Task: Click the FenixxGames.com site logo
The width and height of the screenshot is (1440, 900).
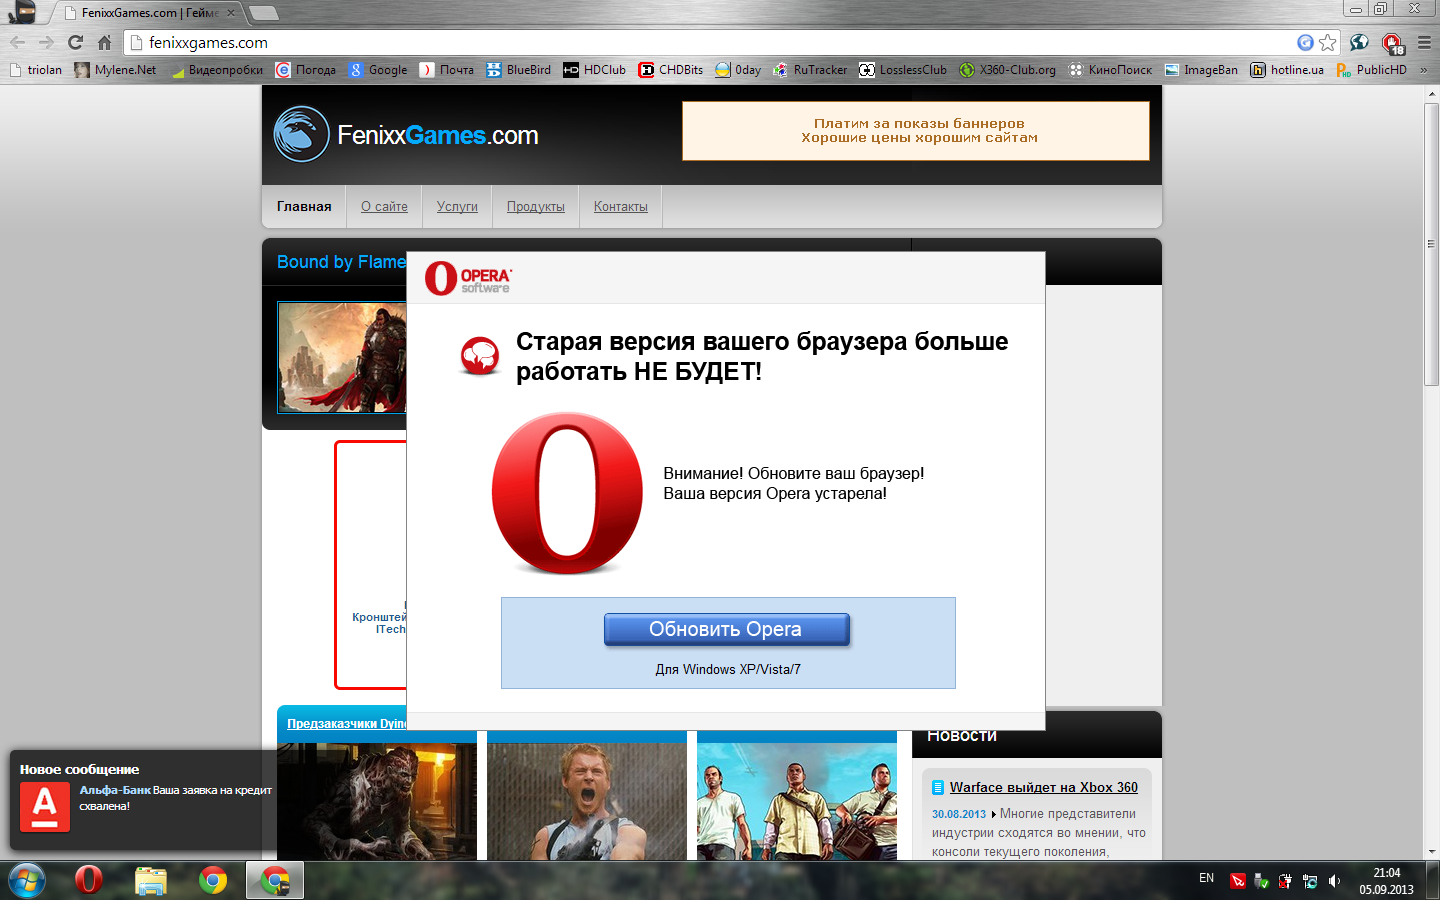Action: coord(406,134)
